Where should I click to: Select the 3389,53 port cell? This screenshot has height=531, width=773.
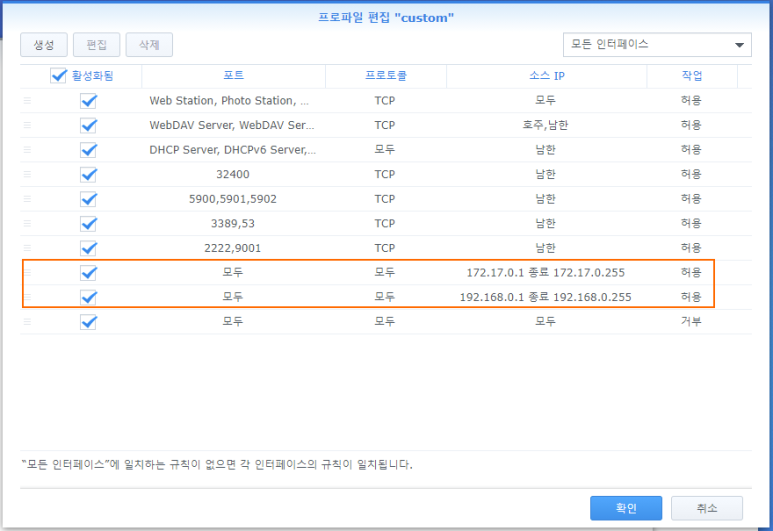click(233, 223)
